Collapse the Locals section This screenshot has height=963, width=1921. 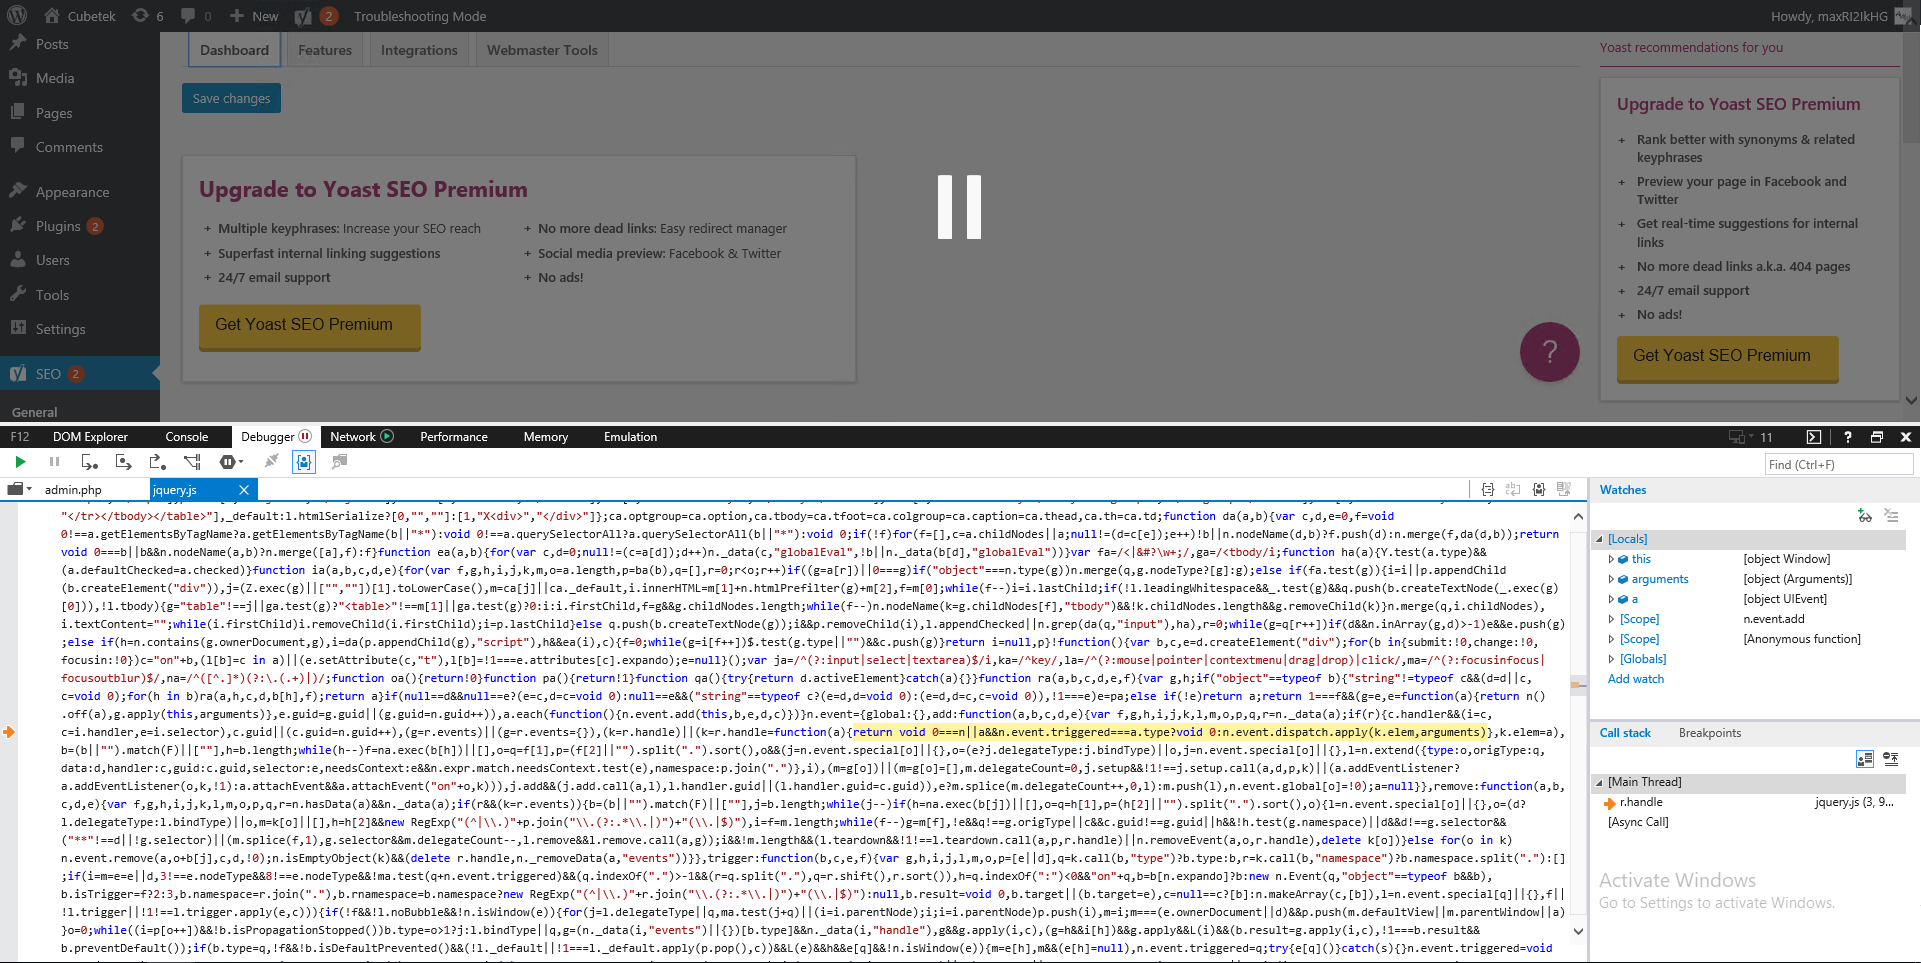click(x=1599, y=539)
